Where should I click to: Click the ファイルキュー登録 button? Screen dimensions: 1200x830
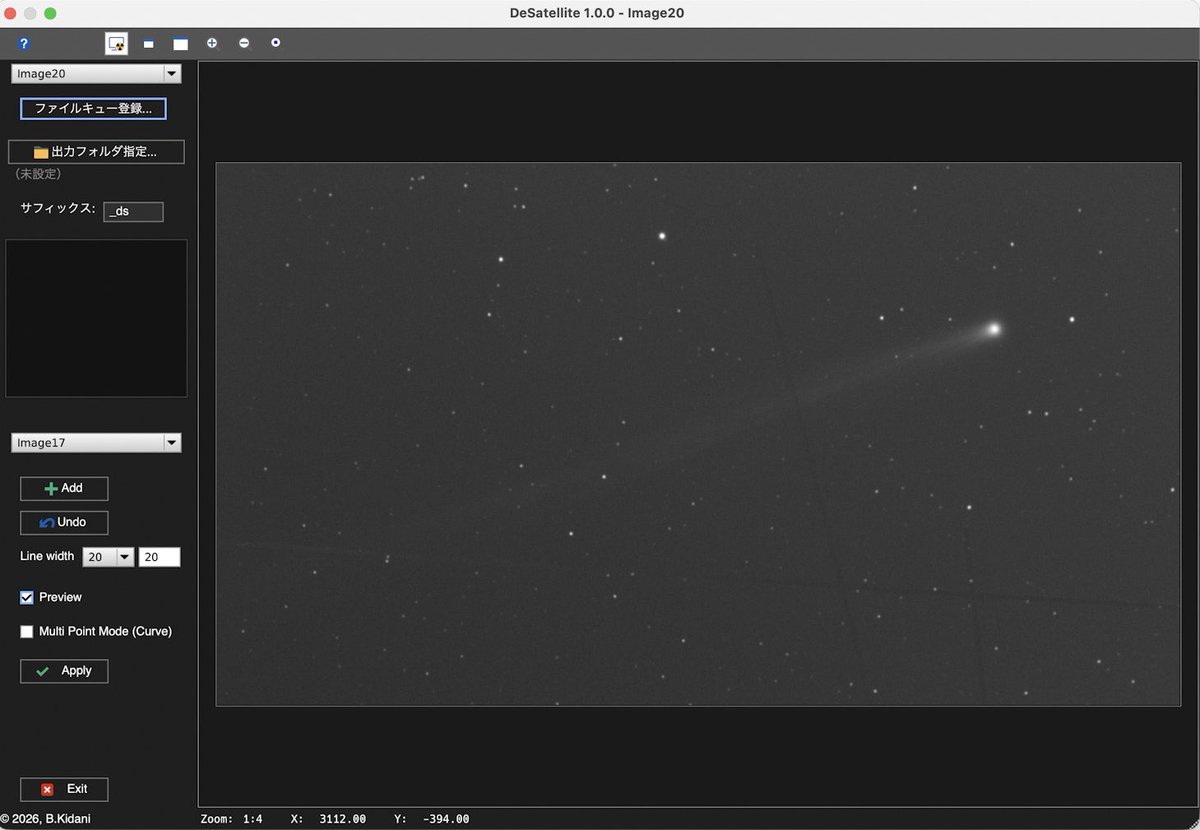pos(93,108)
